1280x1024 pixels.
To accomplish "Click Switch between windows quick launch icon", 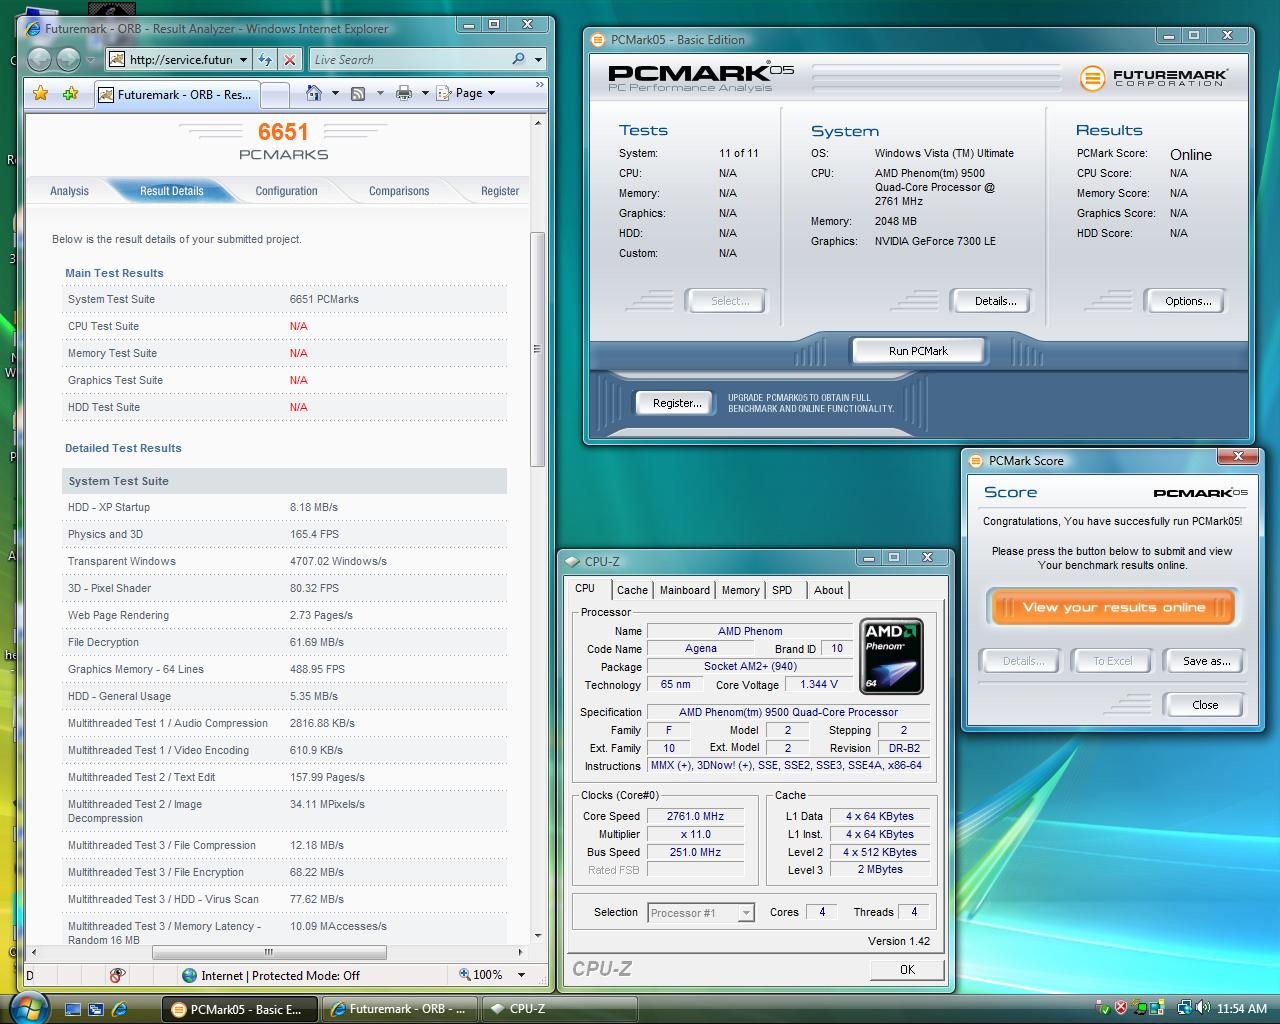I will coord(96,1009).
